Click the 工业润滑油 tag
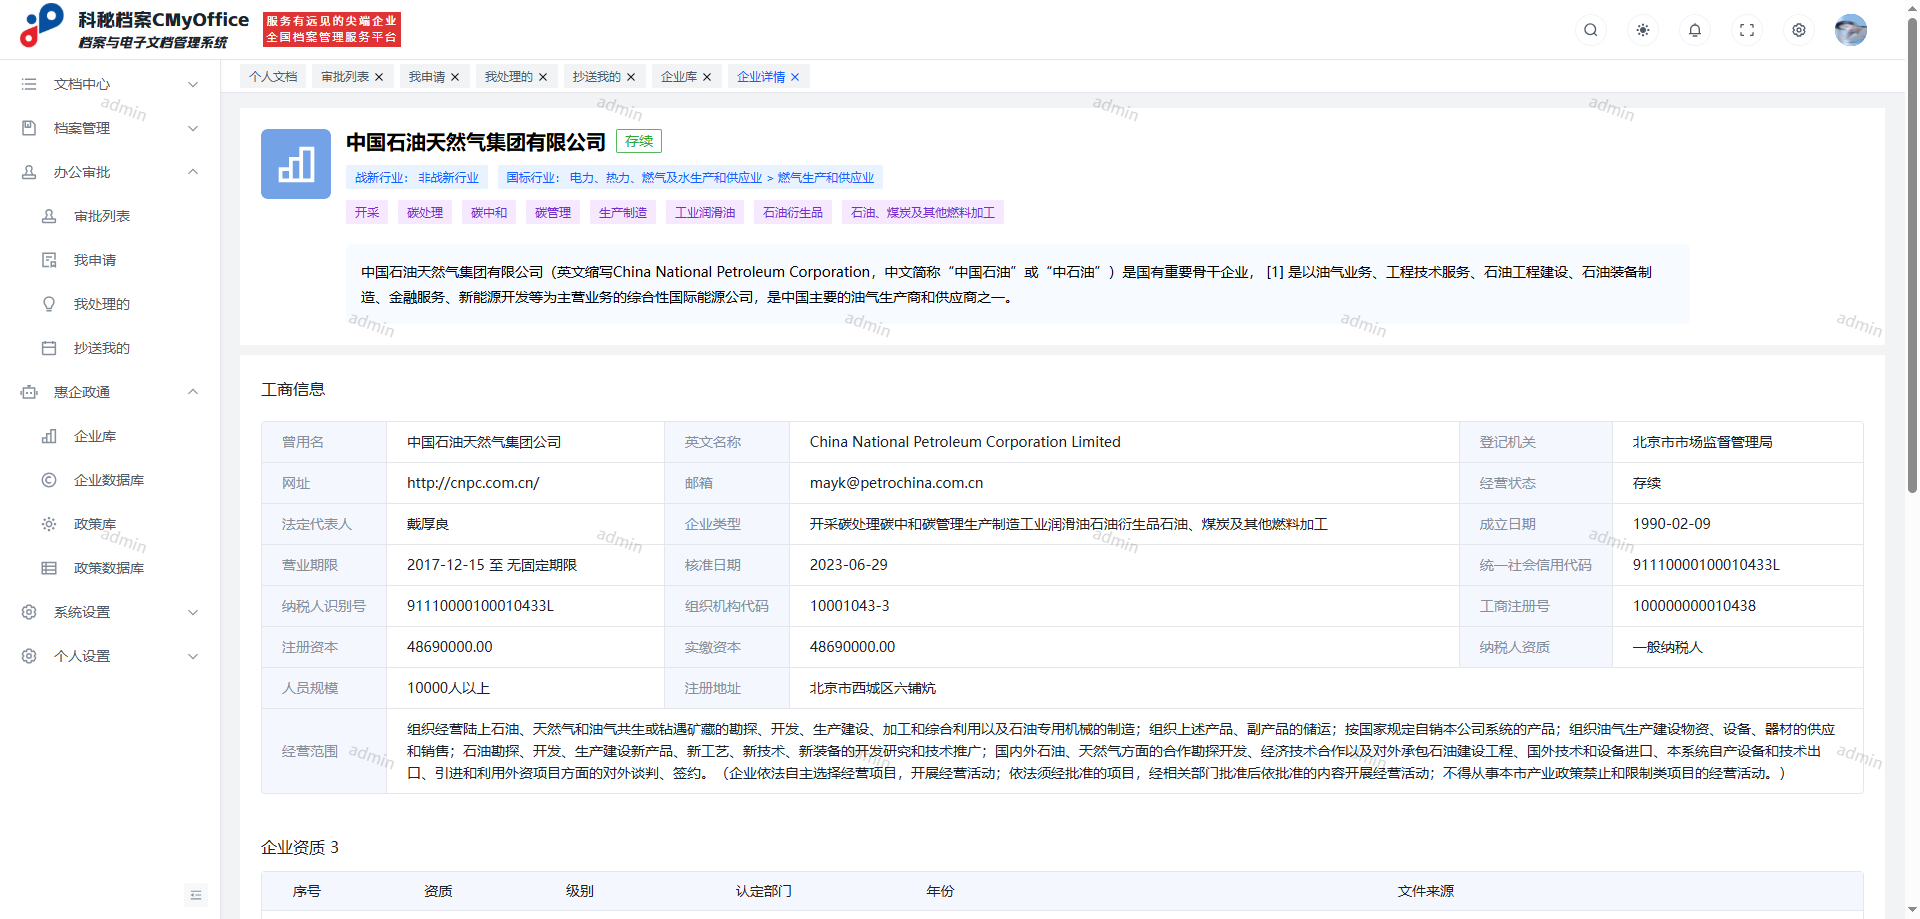 [705, 212]
